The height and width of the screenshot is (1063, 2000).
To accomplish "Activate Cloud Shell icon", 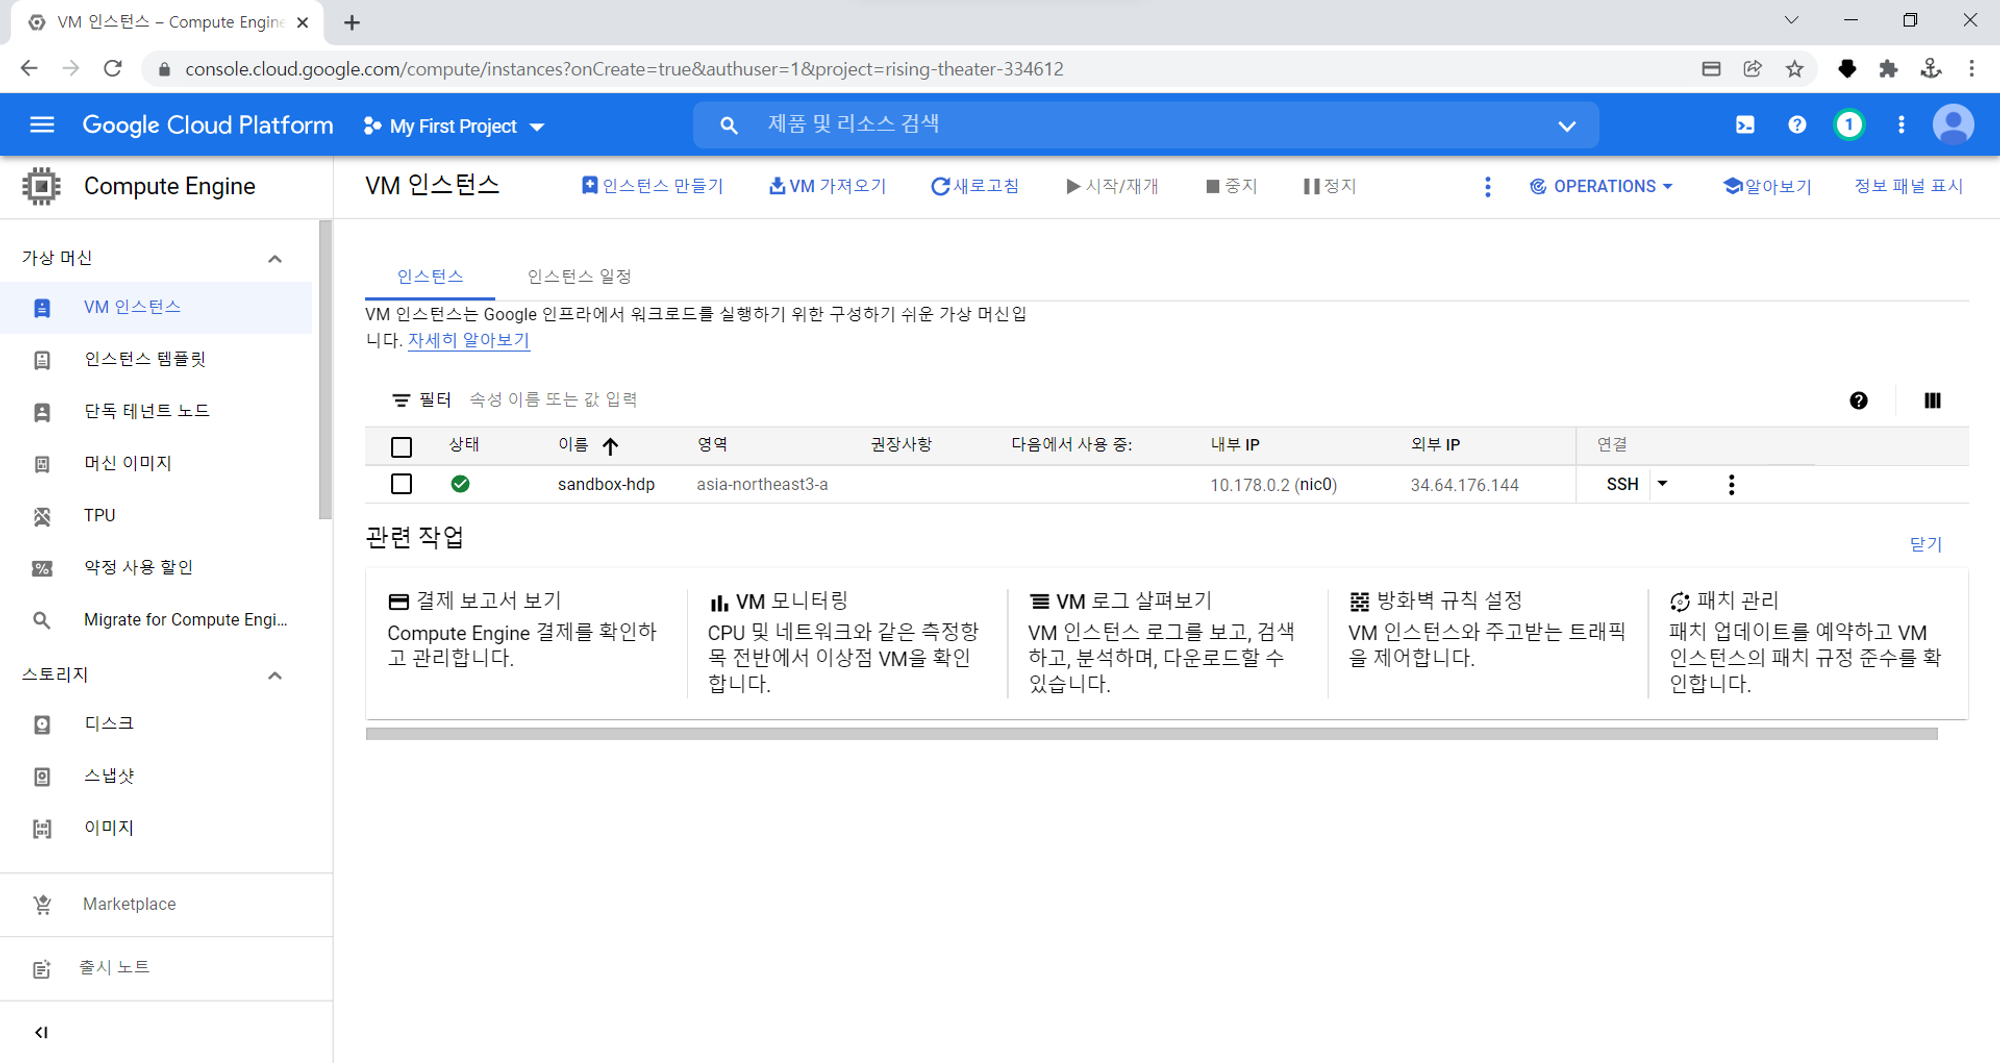I will point(1745,125).
